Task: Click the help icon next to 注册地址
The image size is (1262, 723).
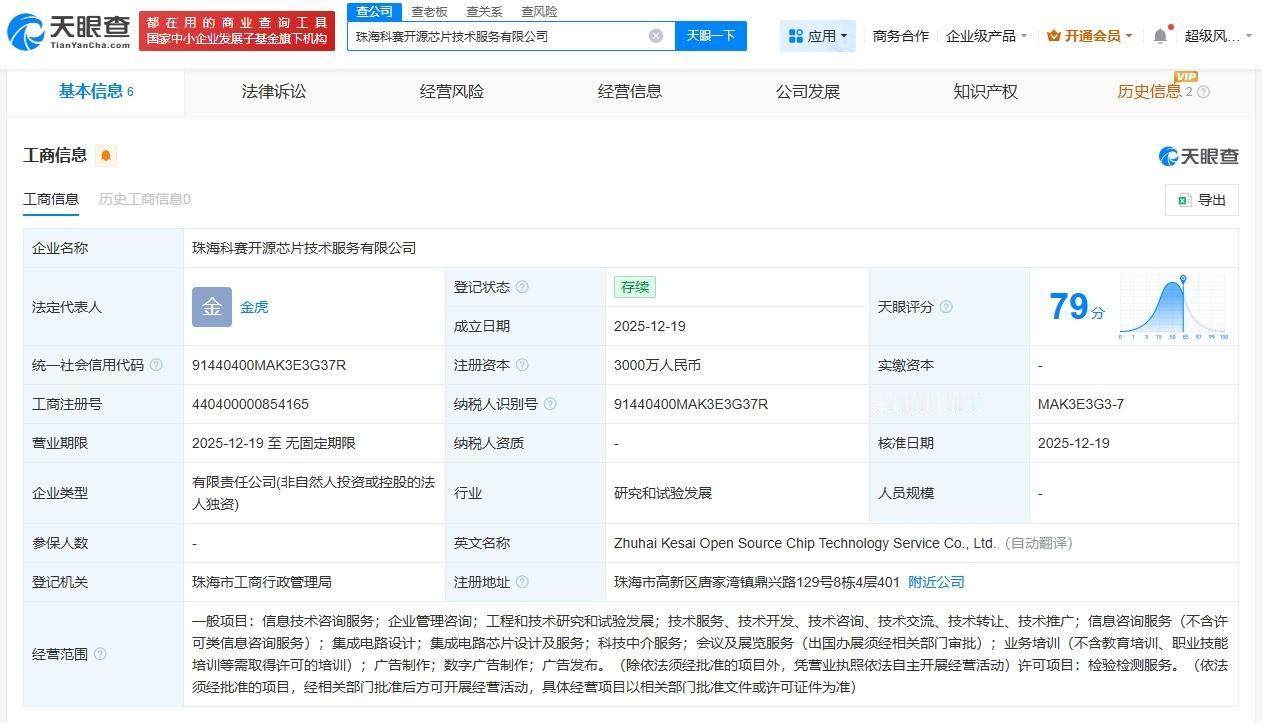Action: pyautogui.click(x=522, y=582)
